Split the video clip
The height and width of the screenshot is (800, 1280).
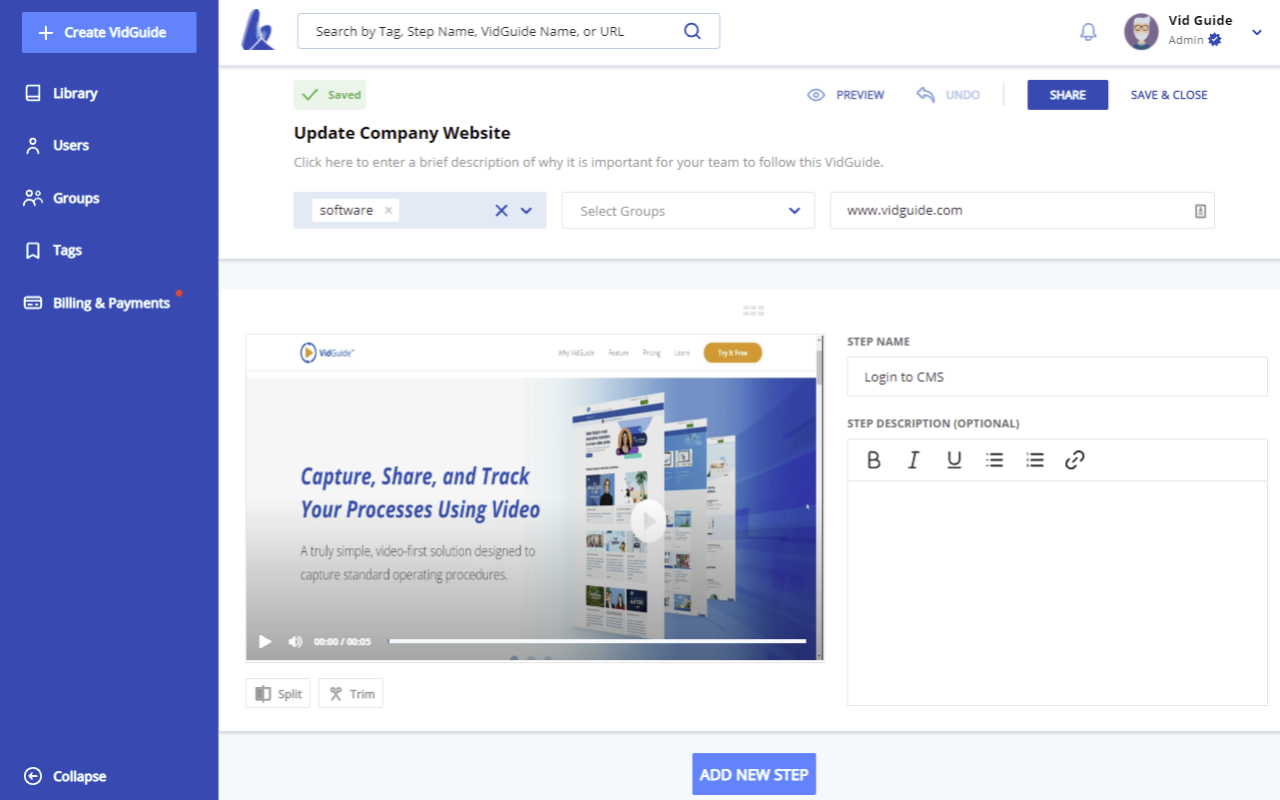coord(277,693)
